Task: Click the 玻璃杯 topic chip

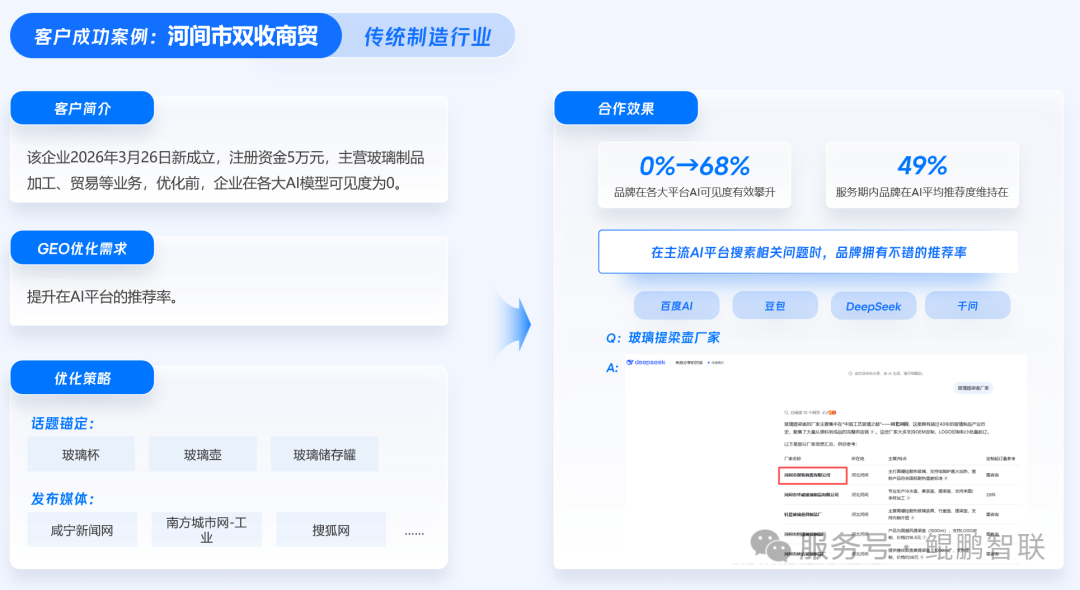Action: click(81, 454)
